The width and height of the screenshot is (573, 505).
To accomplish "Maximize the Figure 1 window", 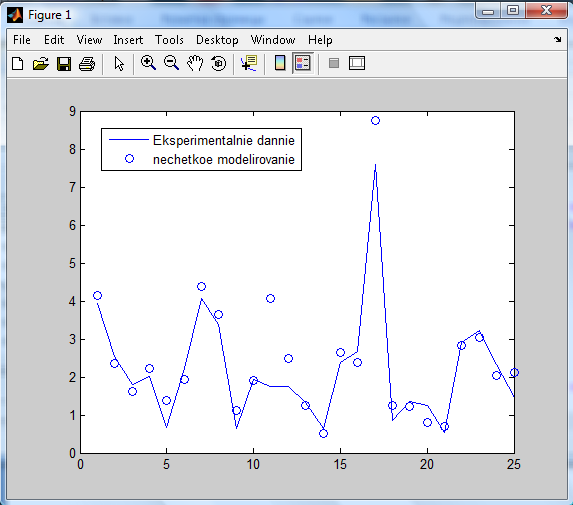I will pyautogui.click(x=512, y=10).
